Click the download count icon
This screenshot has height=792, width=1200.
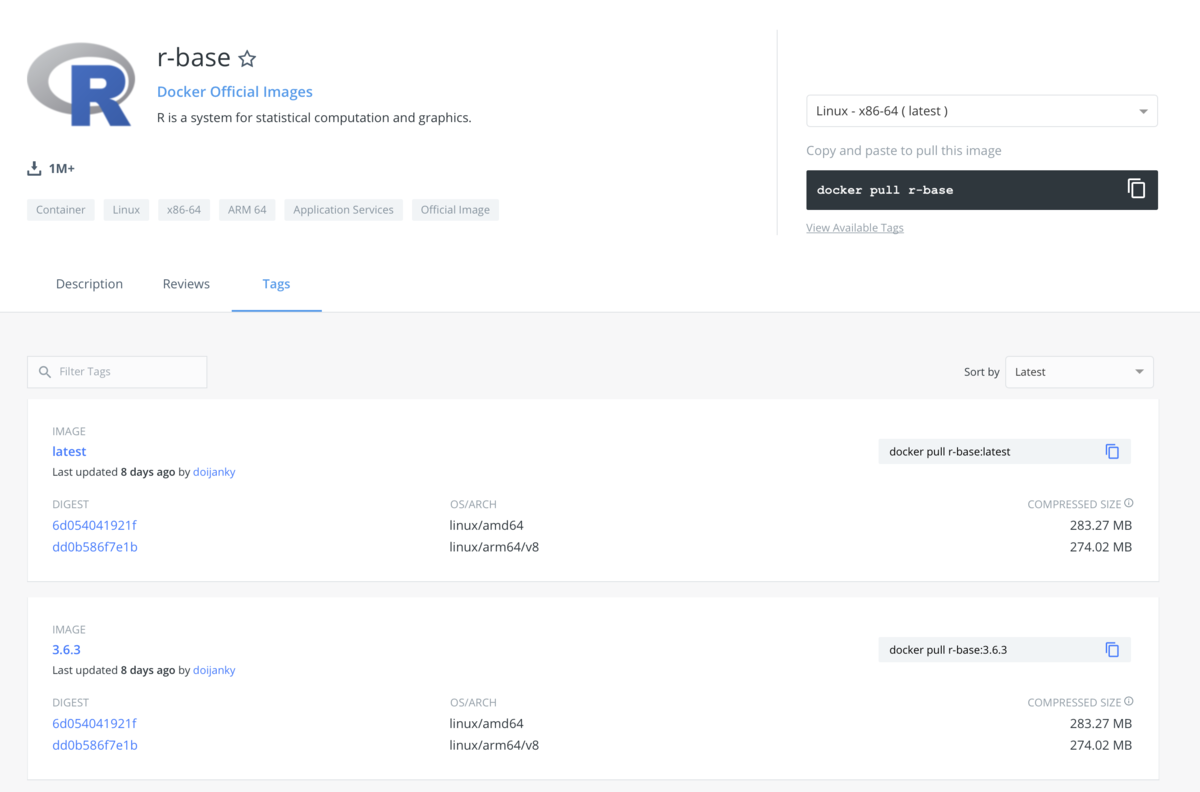pos(35,168)
